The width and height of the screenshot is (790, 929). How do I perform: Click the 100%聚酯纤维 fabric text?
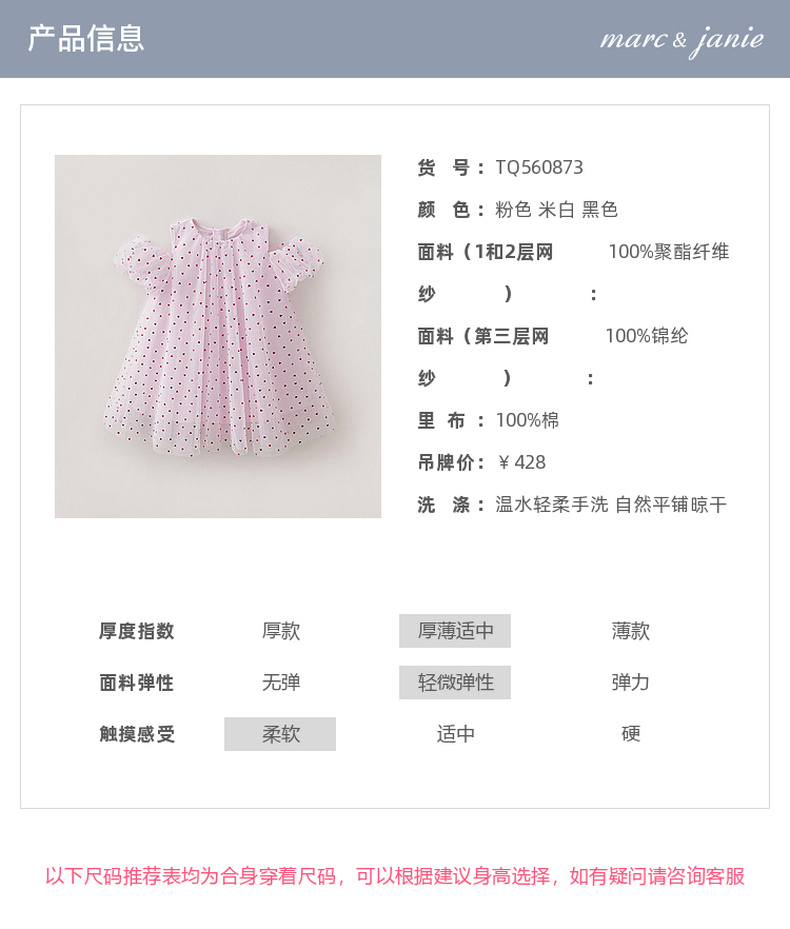coord(669,252)
